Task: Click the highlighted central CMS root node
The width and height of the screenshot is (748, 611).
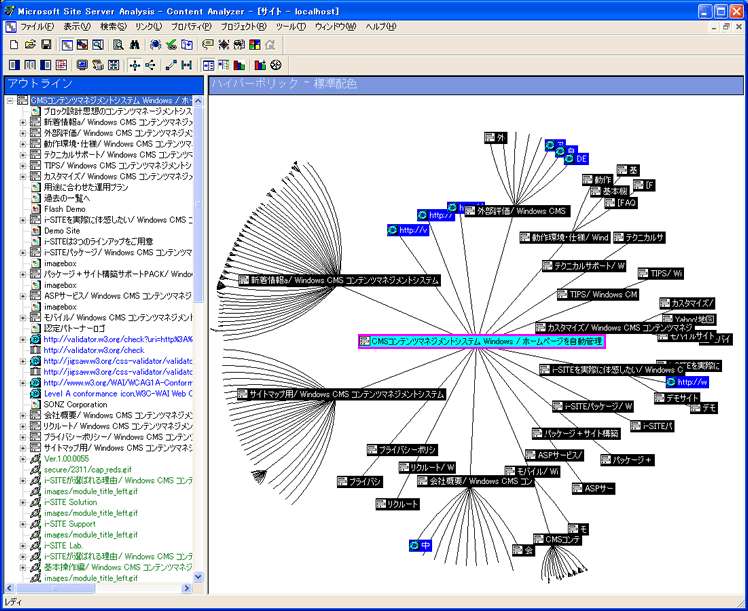Action: [x=482, y=342]
